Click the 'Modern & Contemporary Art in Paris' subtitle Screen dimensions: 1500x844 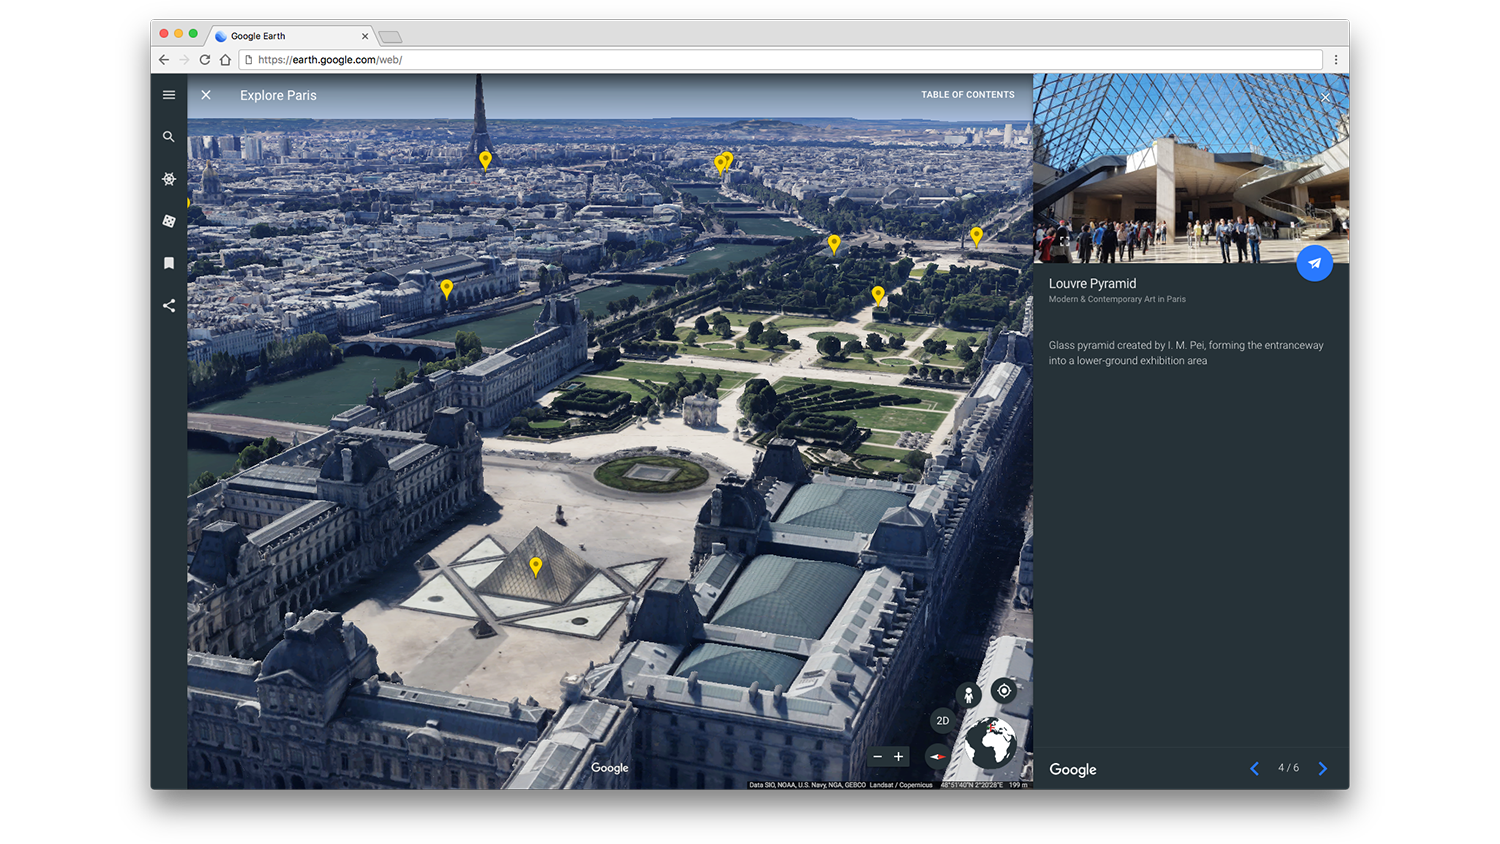tap(1117, 299)
